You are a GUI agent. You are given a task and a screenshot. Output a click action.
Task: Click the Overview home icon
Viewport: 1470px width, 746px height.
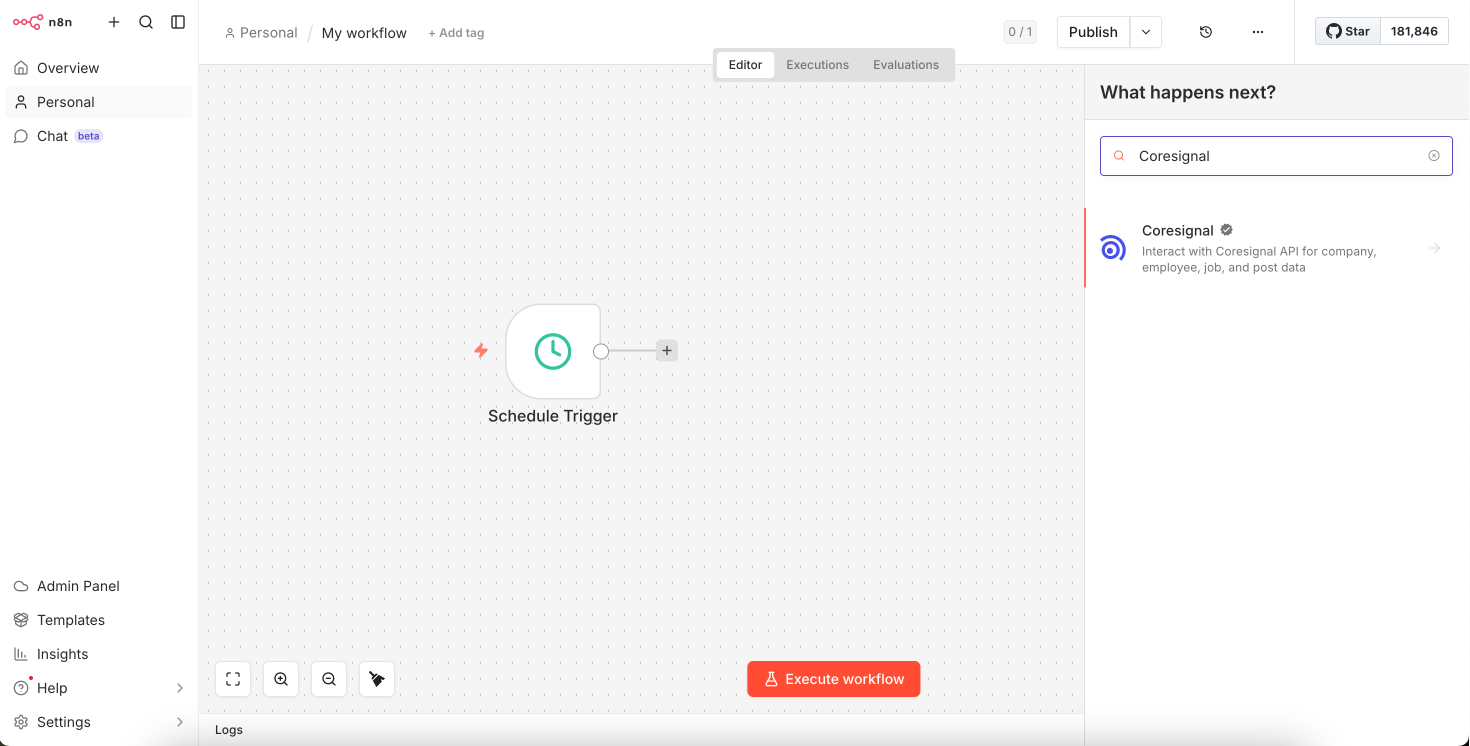(21, 68)
